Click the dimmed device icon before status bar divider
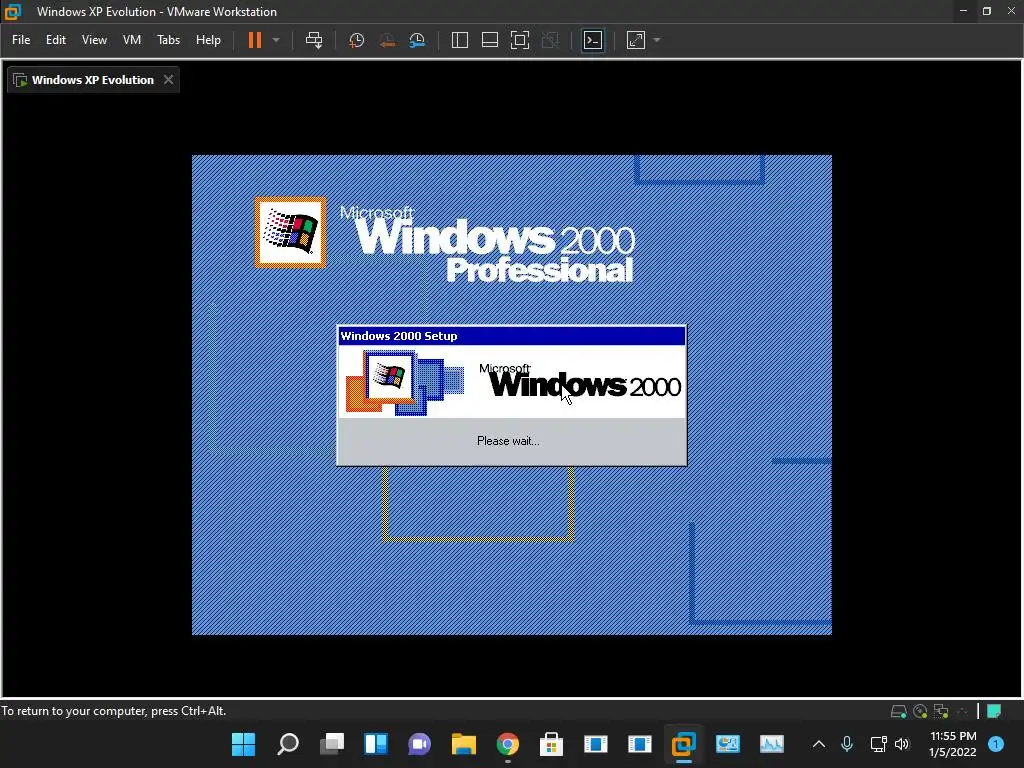 [x=962, y=711]
